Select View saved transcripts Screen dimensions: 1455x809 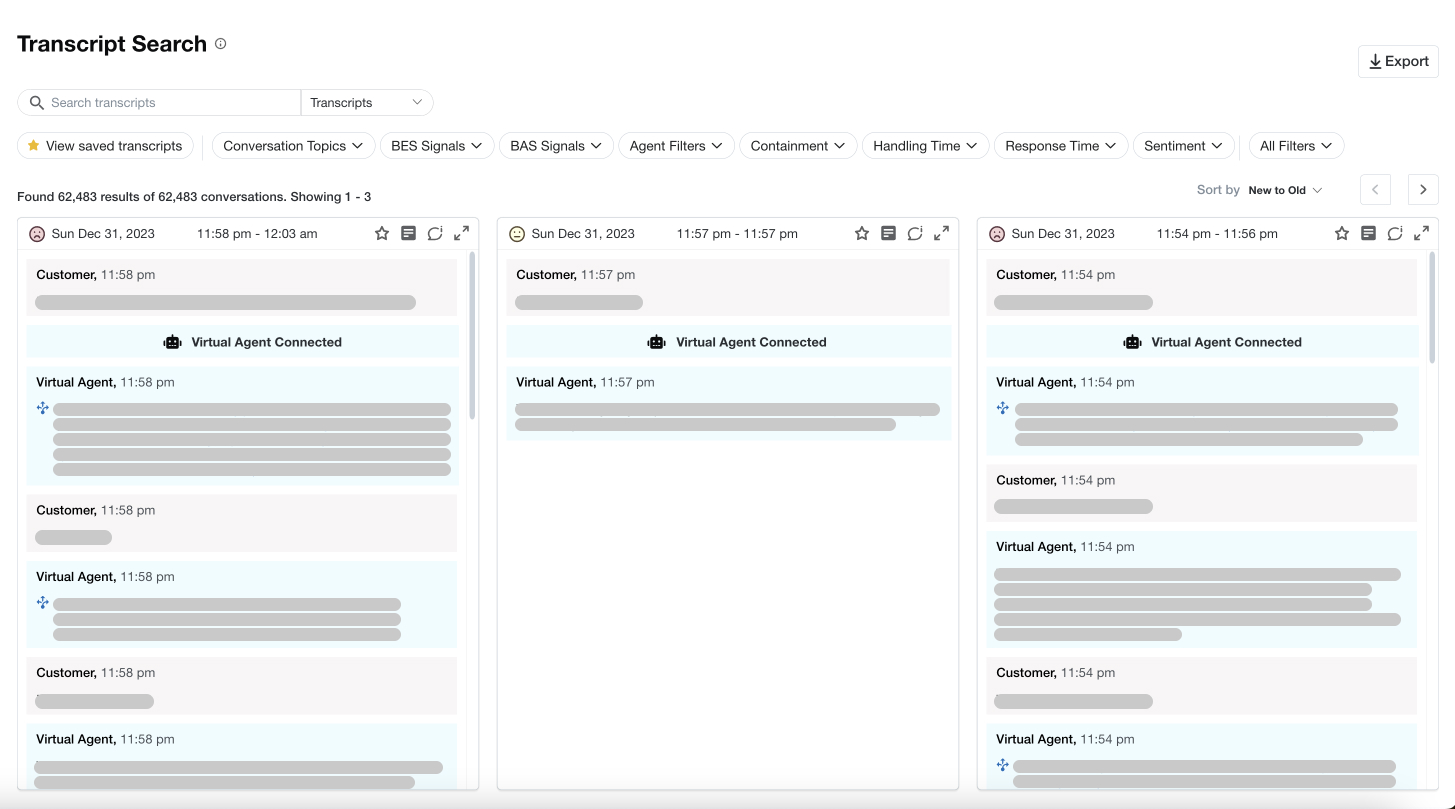coord(105,145)
